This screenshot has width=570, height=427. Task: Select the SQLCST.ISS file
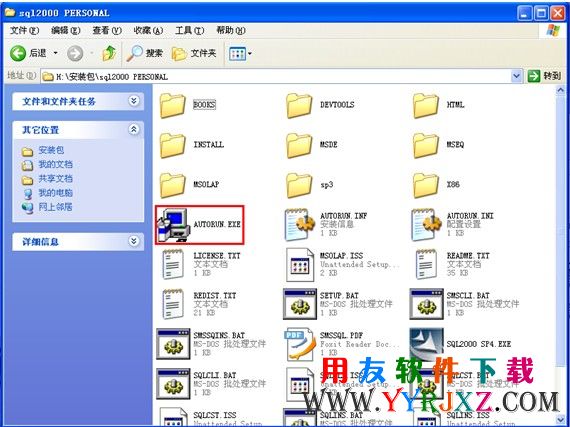tap(211, 417)
